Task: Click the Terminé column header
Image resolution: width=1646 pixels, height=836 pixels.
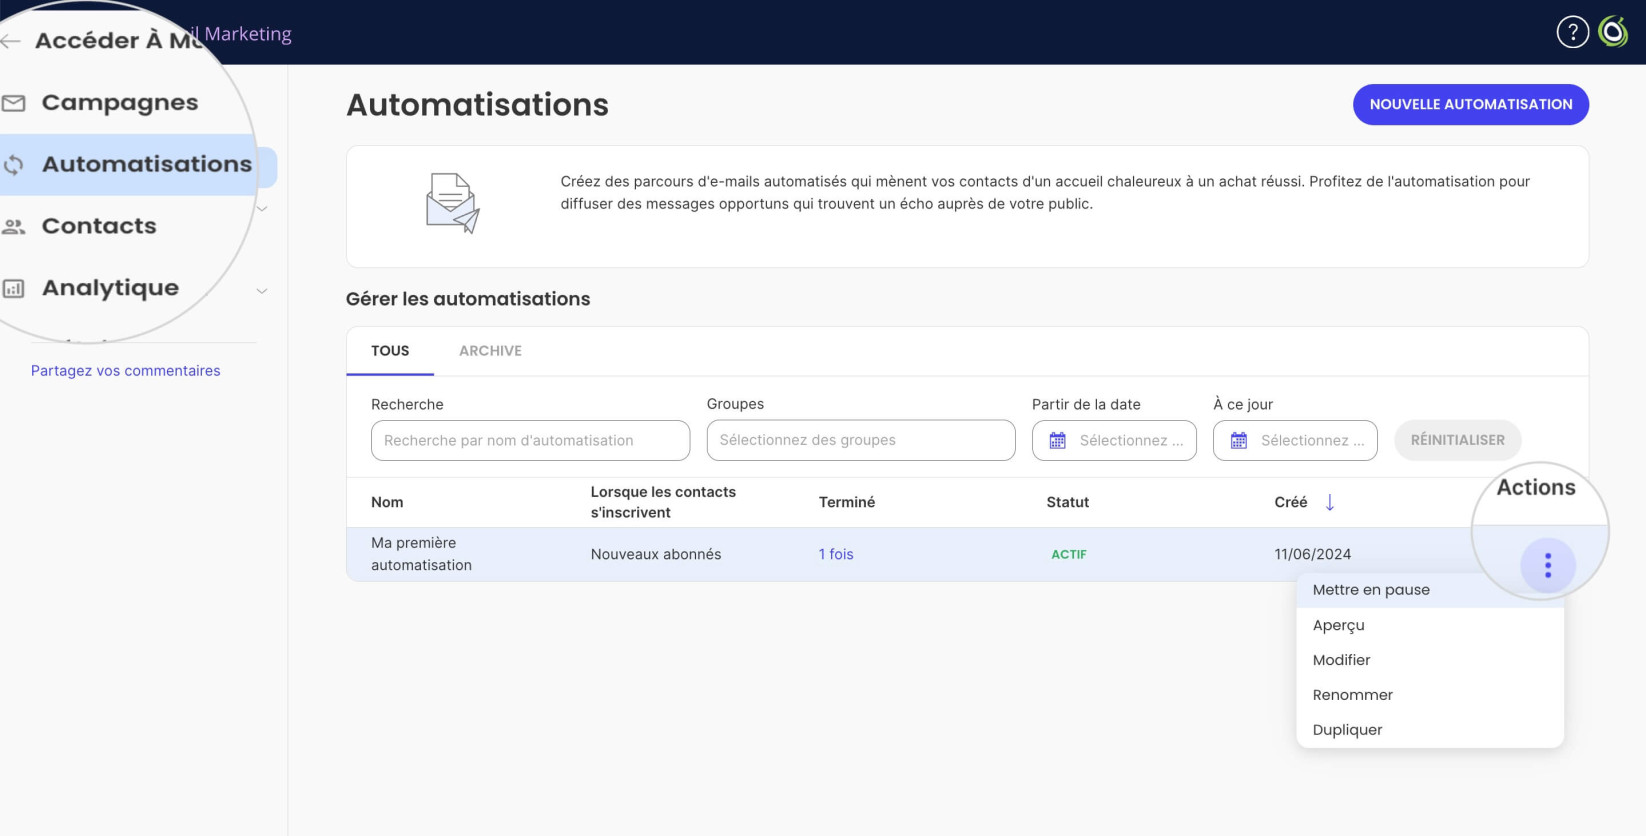Action: coord(846,502)
